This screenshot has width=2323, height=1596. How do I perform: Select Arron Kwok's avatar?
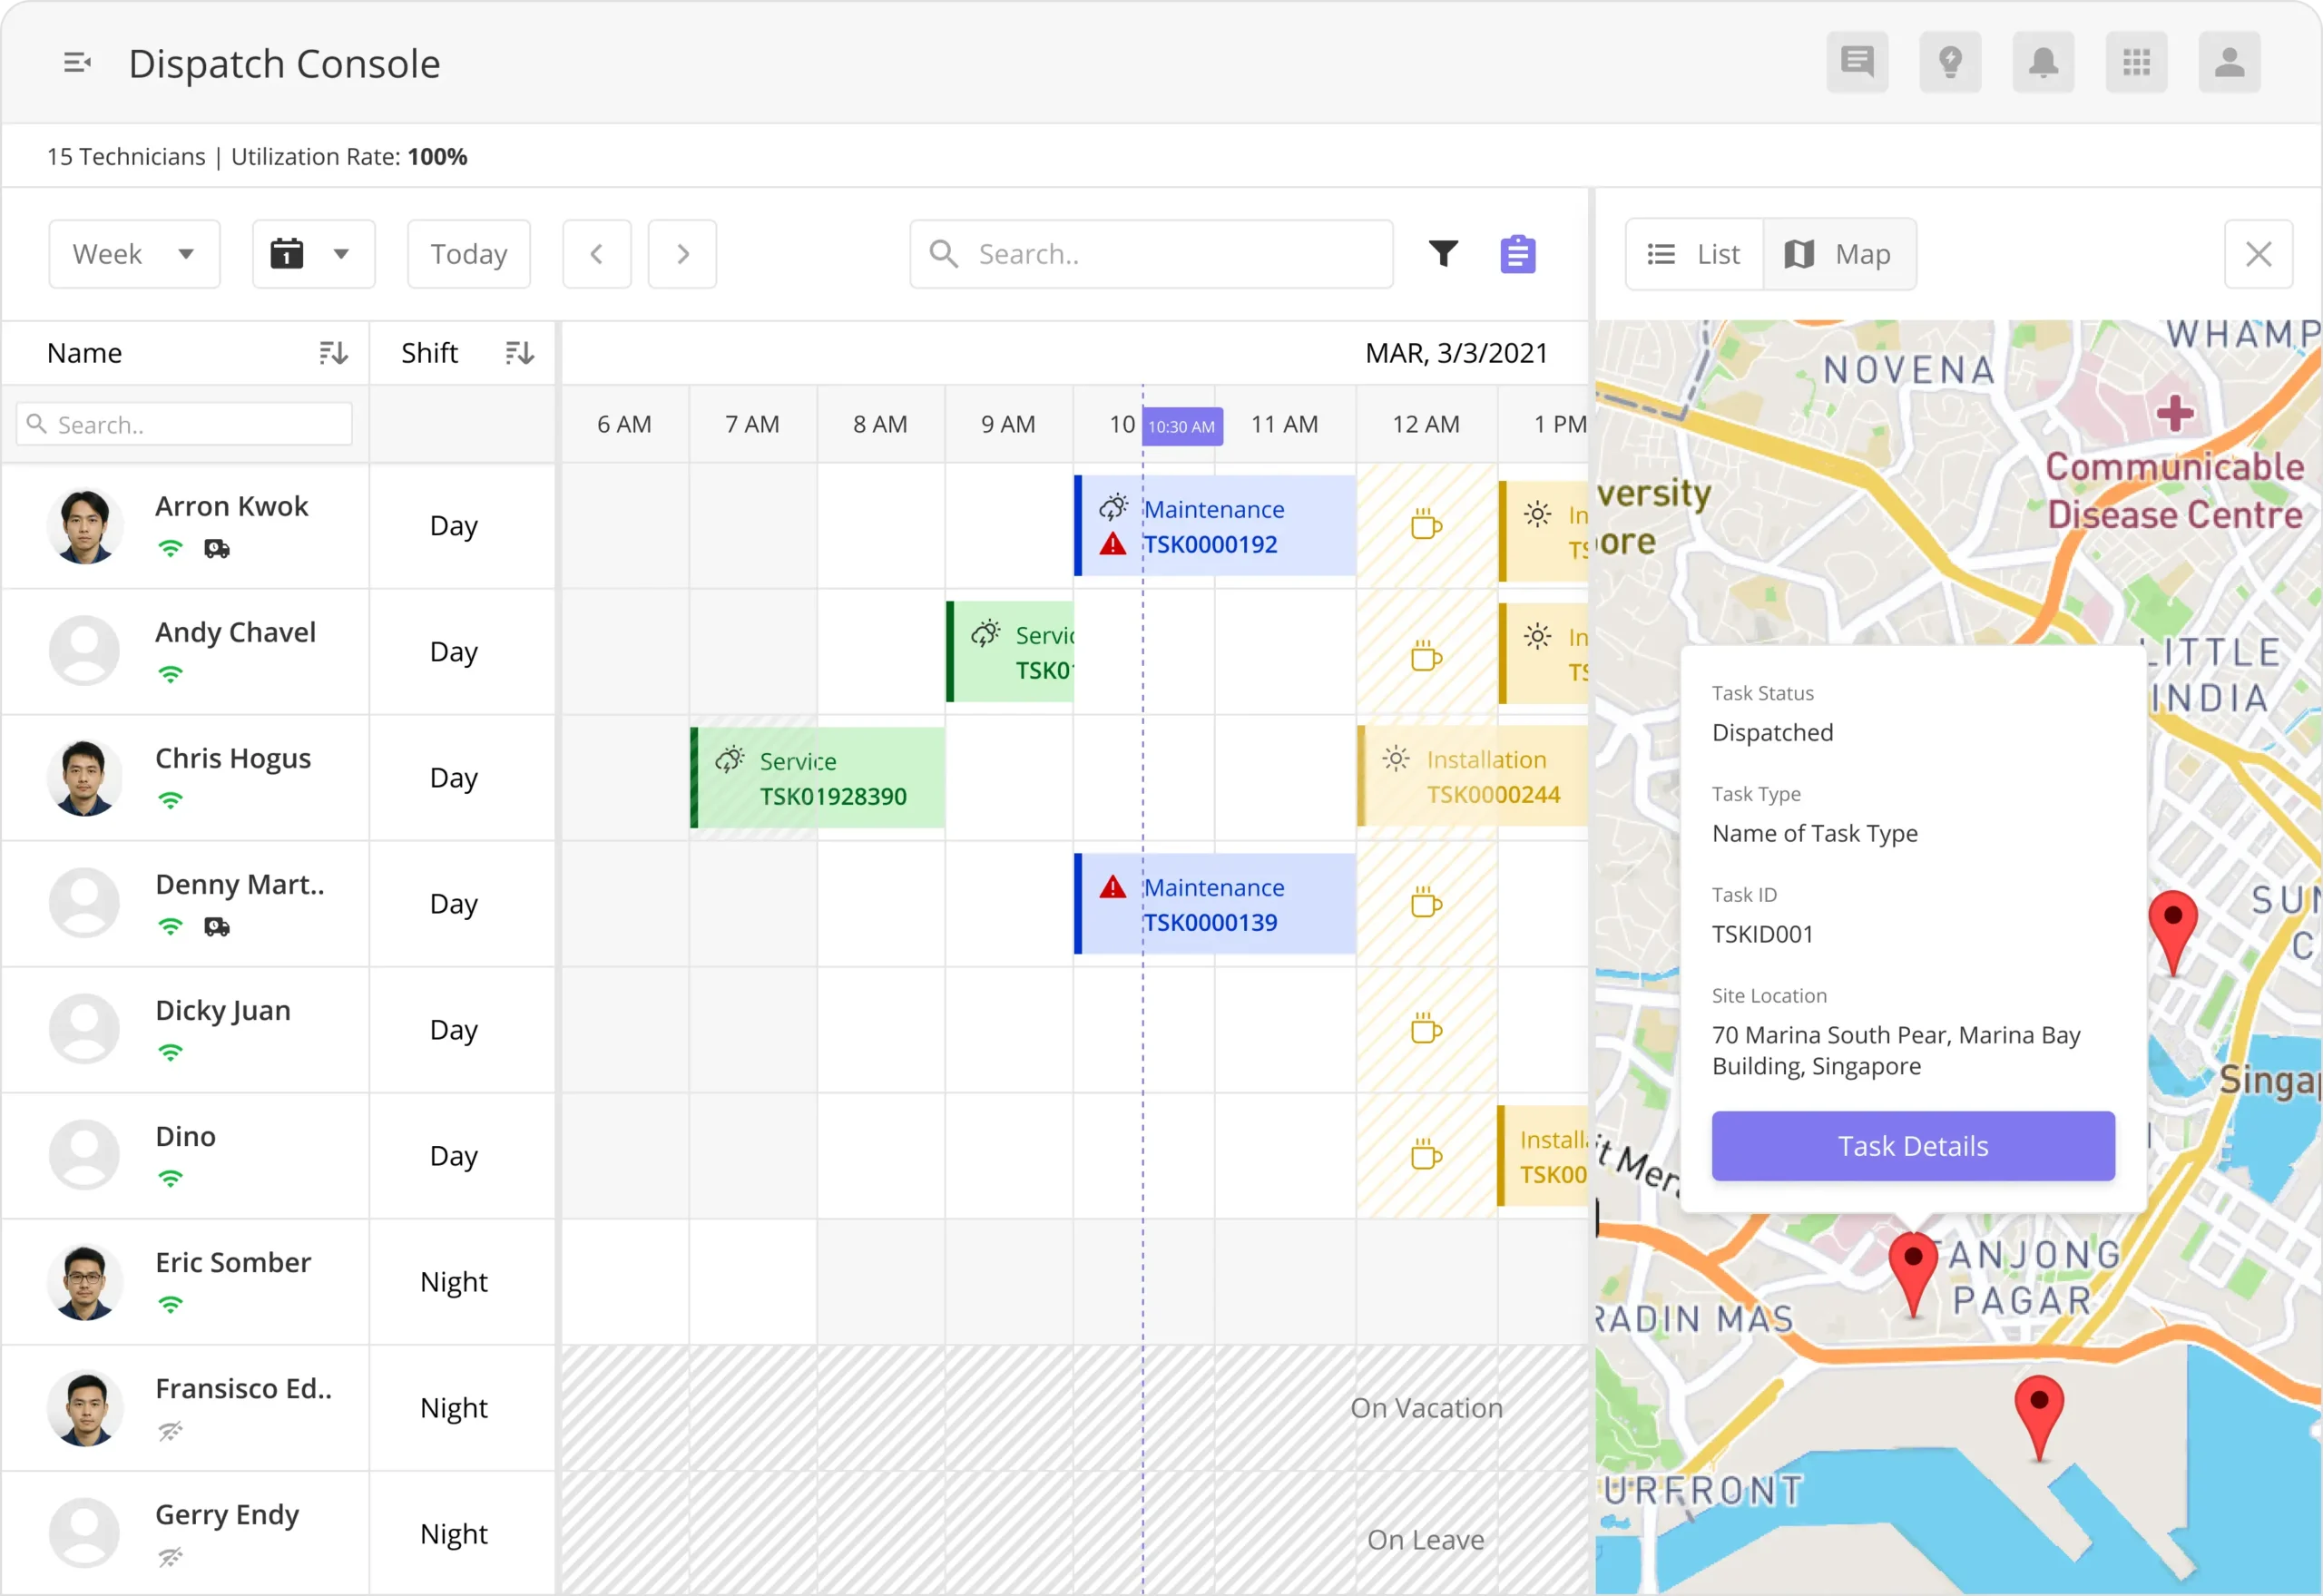click(x=85, y=526)
